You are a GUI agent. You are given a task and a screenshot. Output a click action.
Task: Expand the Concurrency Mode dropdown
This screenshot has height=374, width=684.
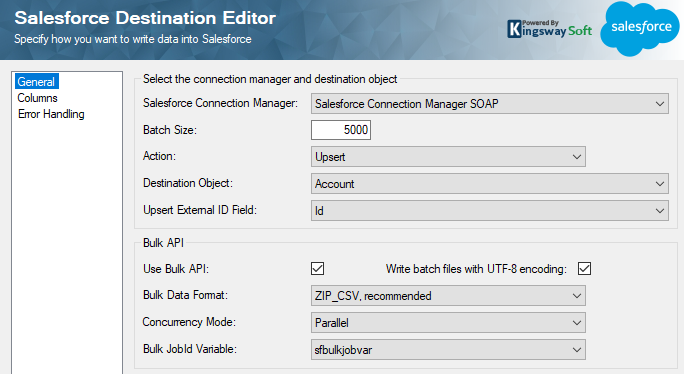click(448, 323)
